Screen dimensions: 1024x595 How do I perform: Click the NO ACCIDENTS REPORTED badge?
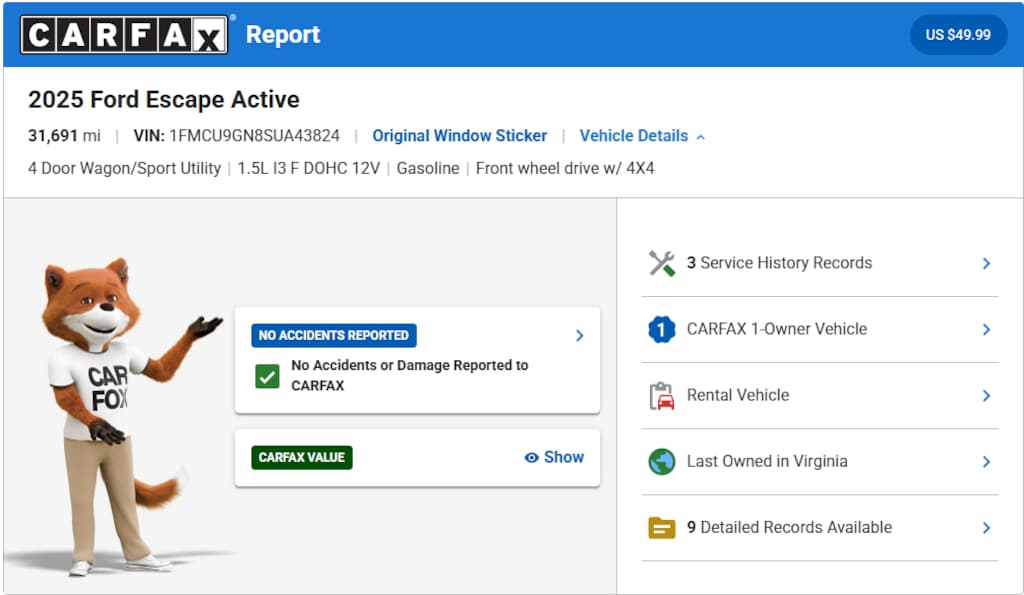click(x=334, y=336)
